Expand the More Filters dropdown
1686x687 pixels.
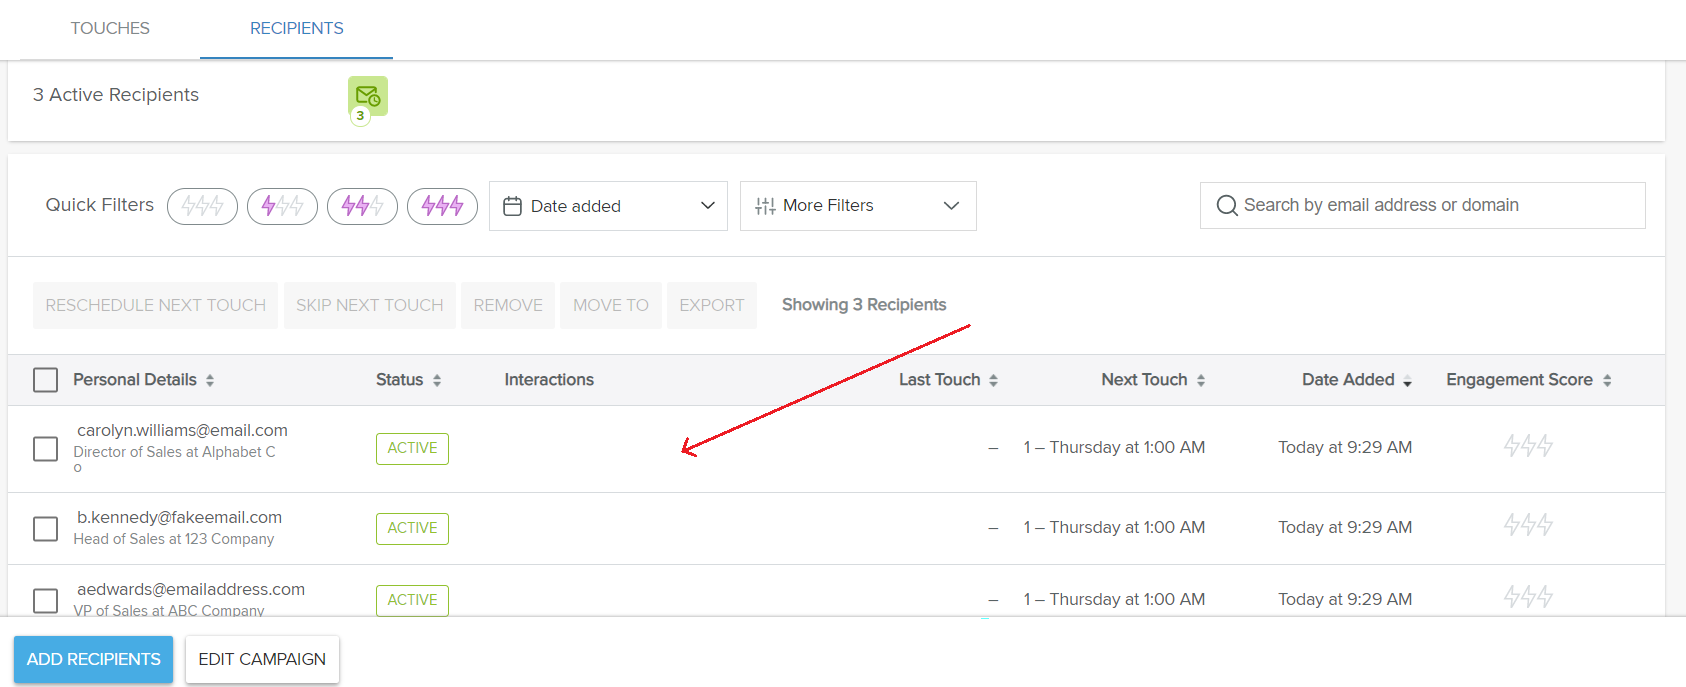858,206
